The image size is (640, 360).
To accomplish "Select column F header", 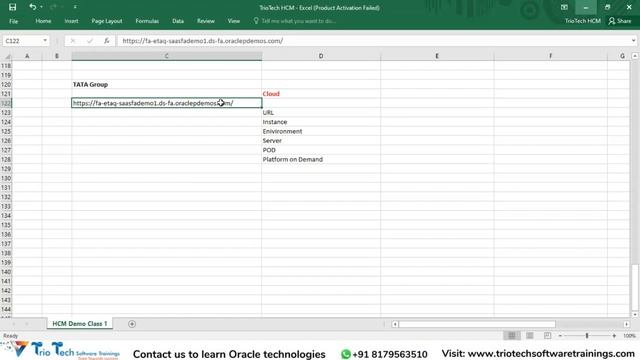I will click(550, 56).
